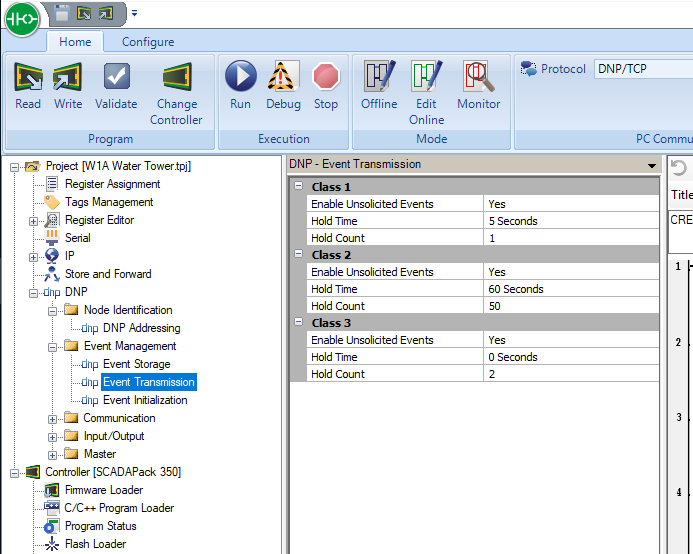Open Tags Management in project tree
The height and width of the screenshot is (554, 693).
tap(109, 202)
